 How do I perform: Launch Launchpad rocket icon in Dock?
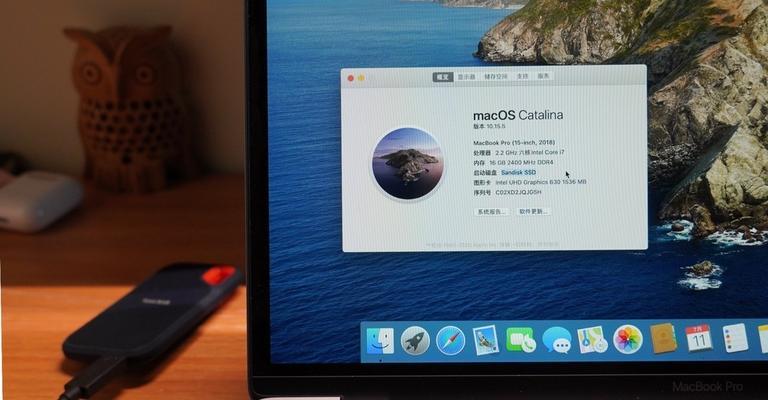tap(415, 341)
